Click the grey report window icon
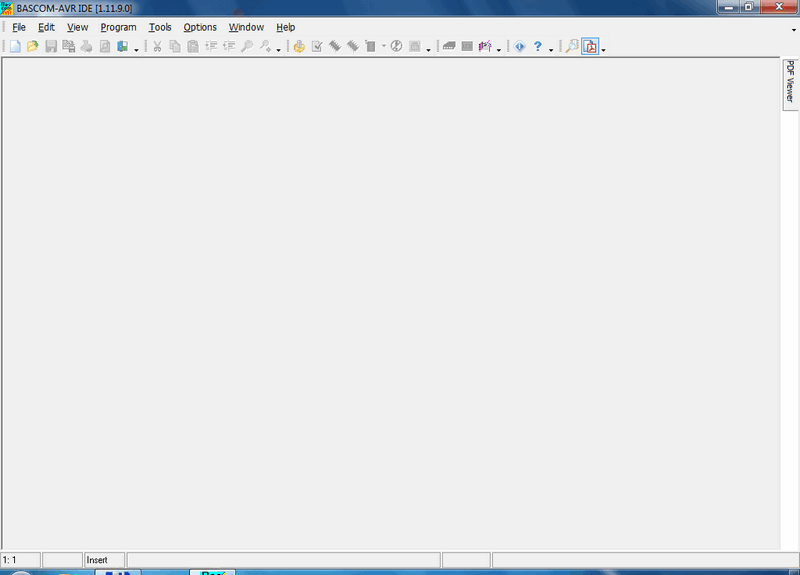Screen dimensions: 800x575 tap(415, 46)
